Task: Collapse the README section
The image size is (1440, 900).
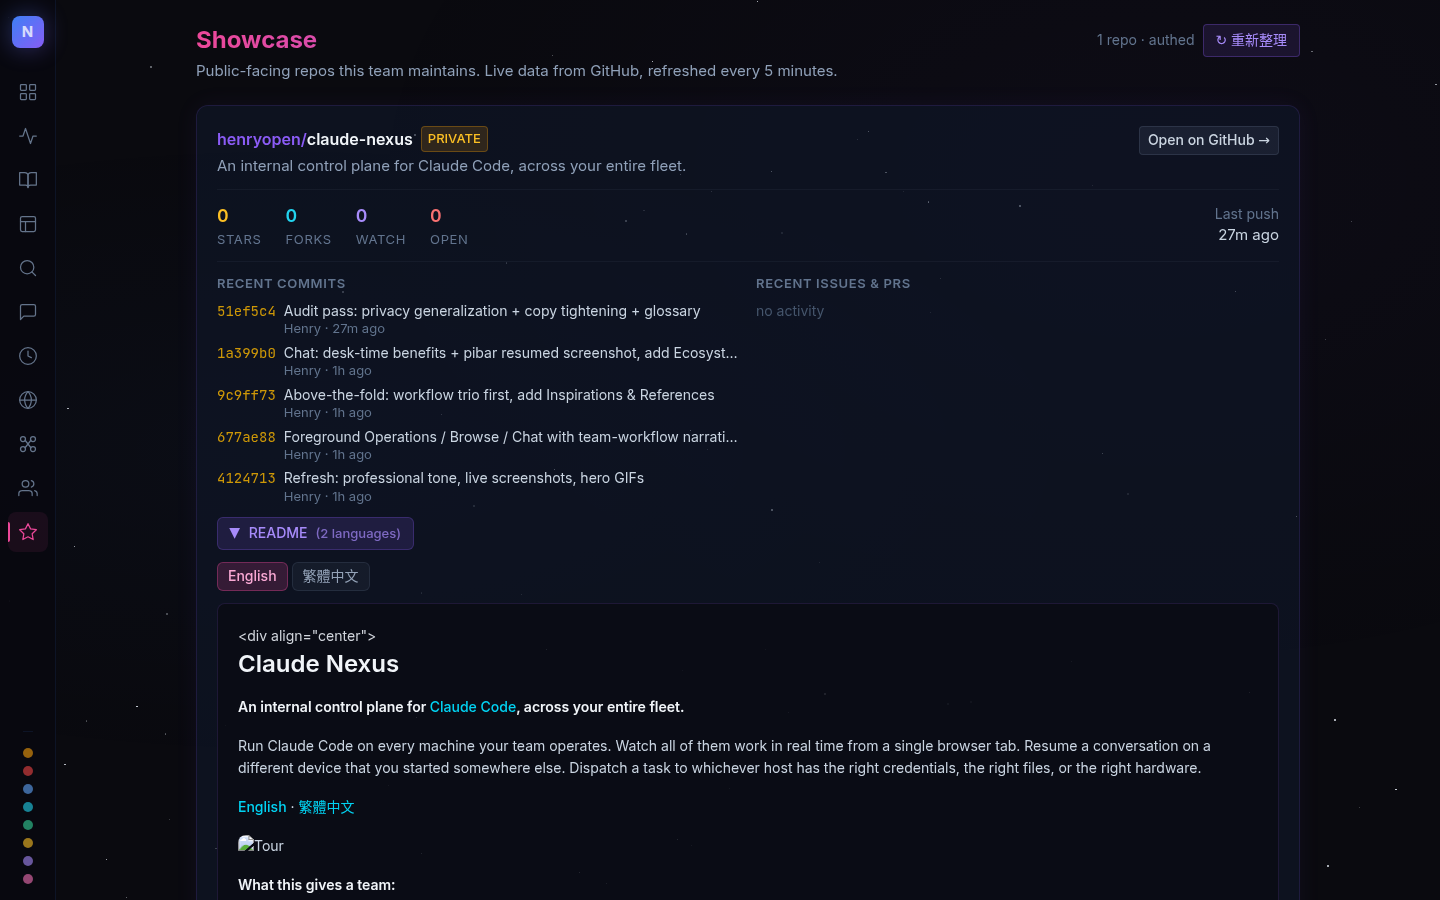Action: (315, 533)
